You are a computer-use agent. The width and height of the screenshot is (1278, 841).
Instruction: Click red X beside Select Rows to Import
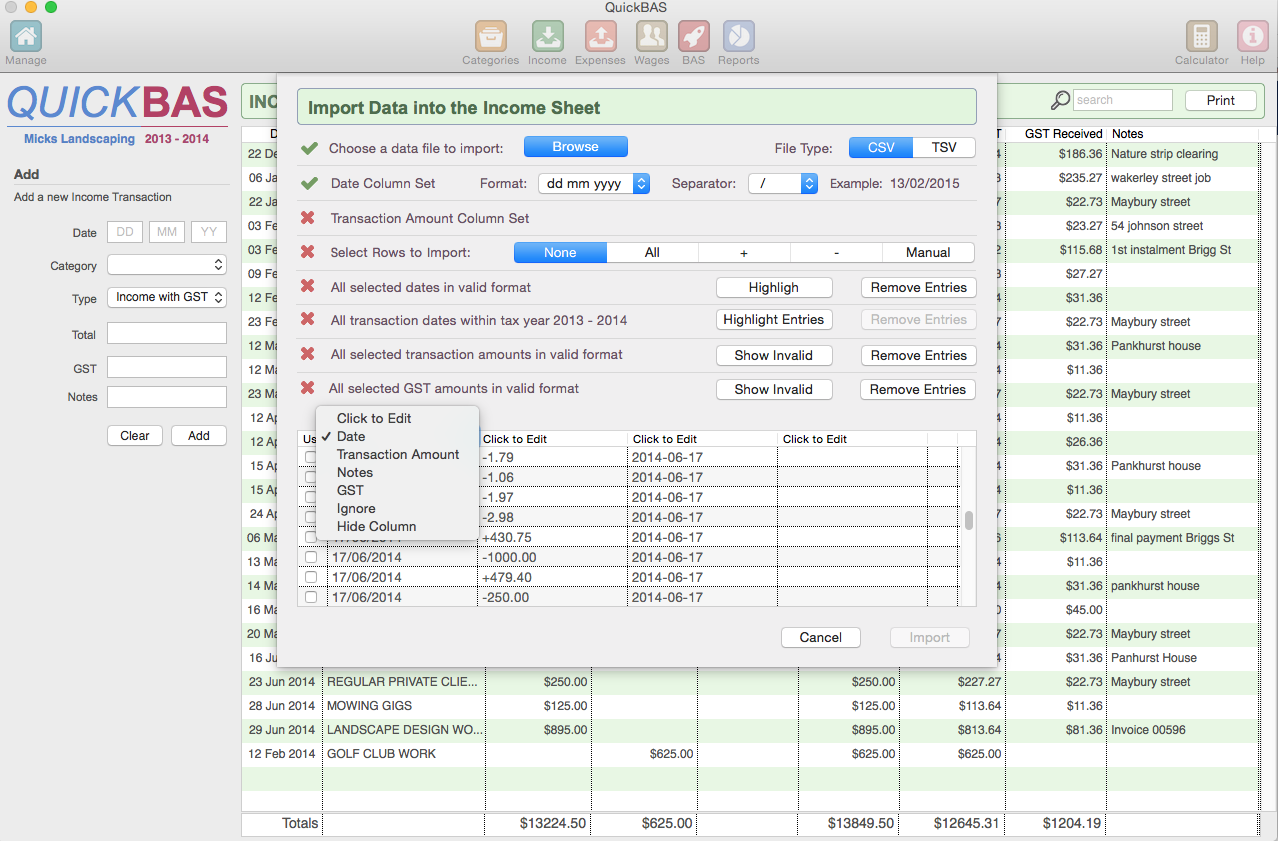pyautogui.click(x=308, y=252)
